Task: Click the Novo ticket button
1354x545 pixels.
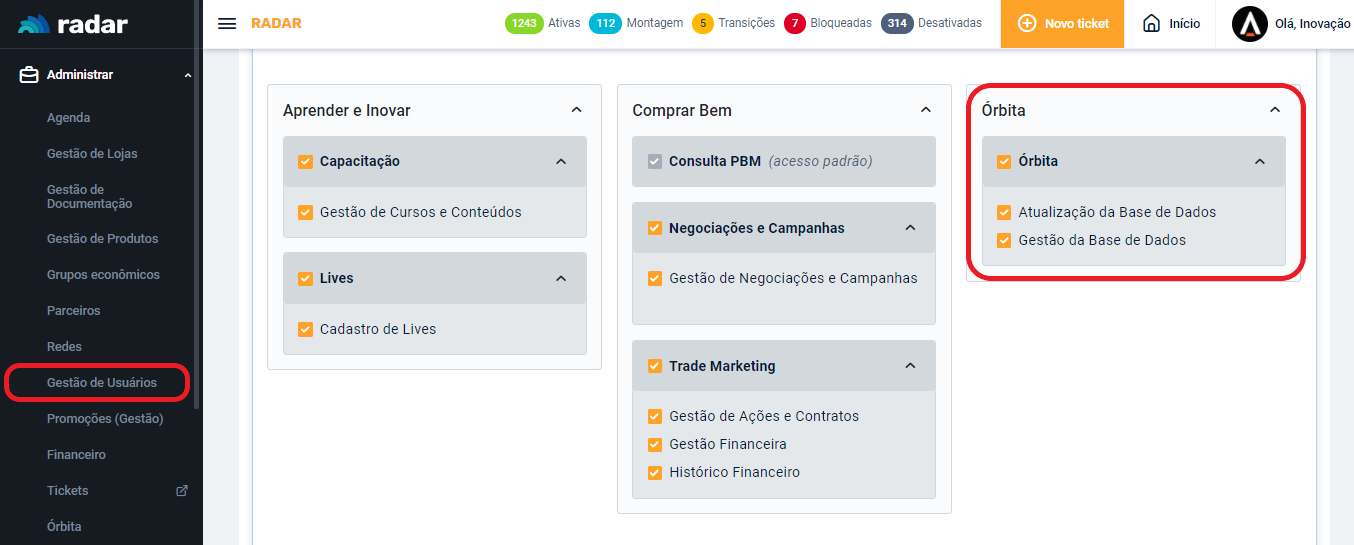Action: (x=1062, y=24)
